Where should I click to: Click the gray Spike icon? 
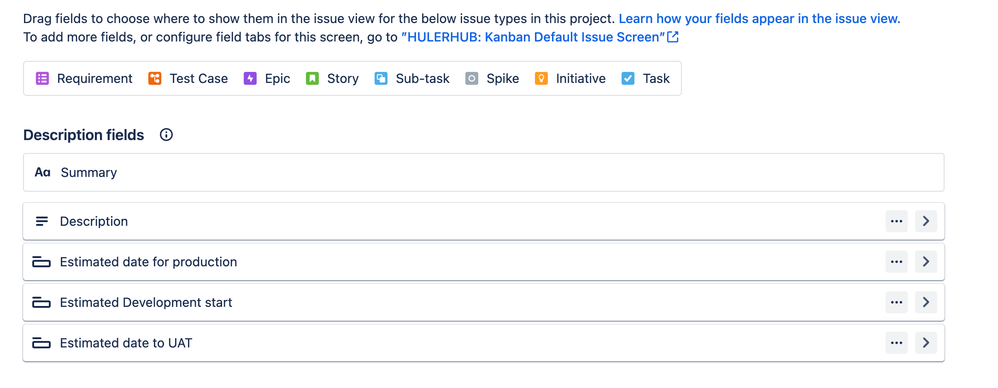point(472,79)
